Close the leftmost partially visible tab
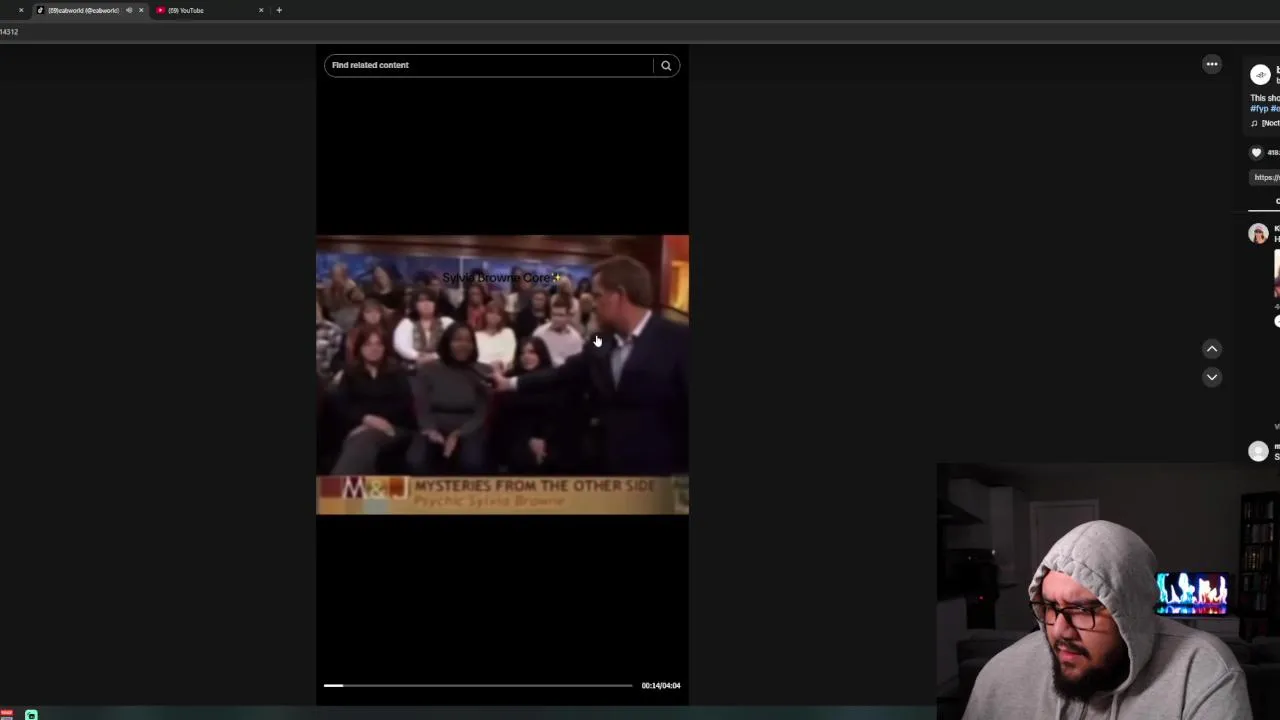 tap(21, 10)
